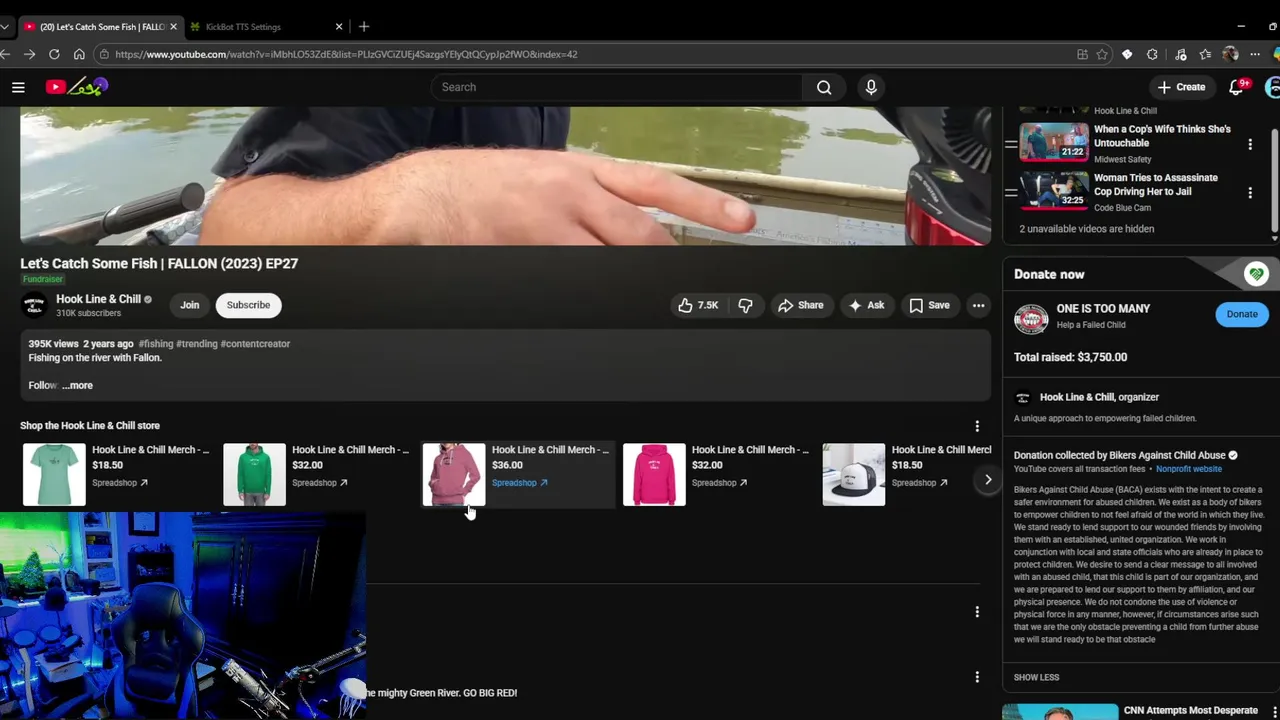Click the #trending hashtag

coord(197,344)
